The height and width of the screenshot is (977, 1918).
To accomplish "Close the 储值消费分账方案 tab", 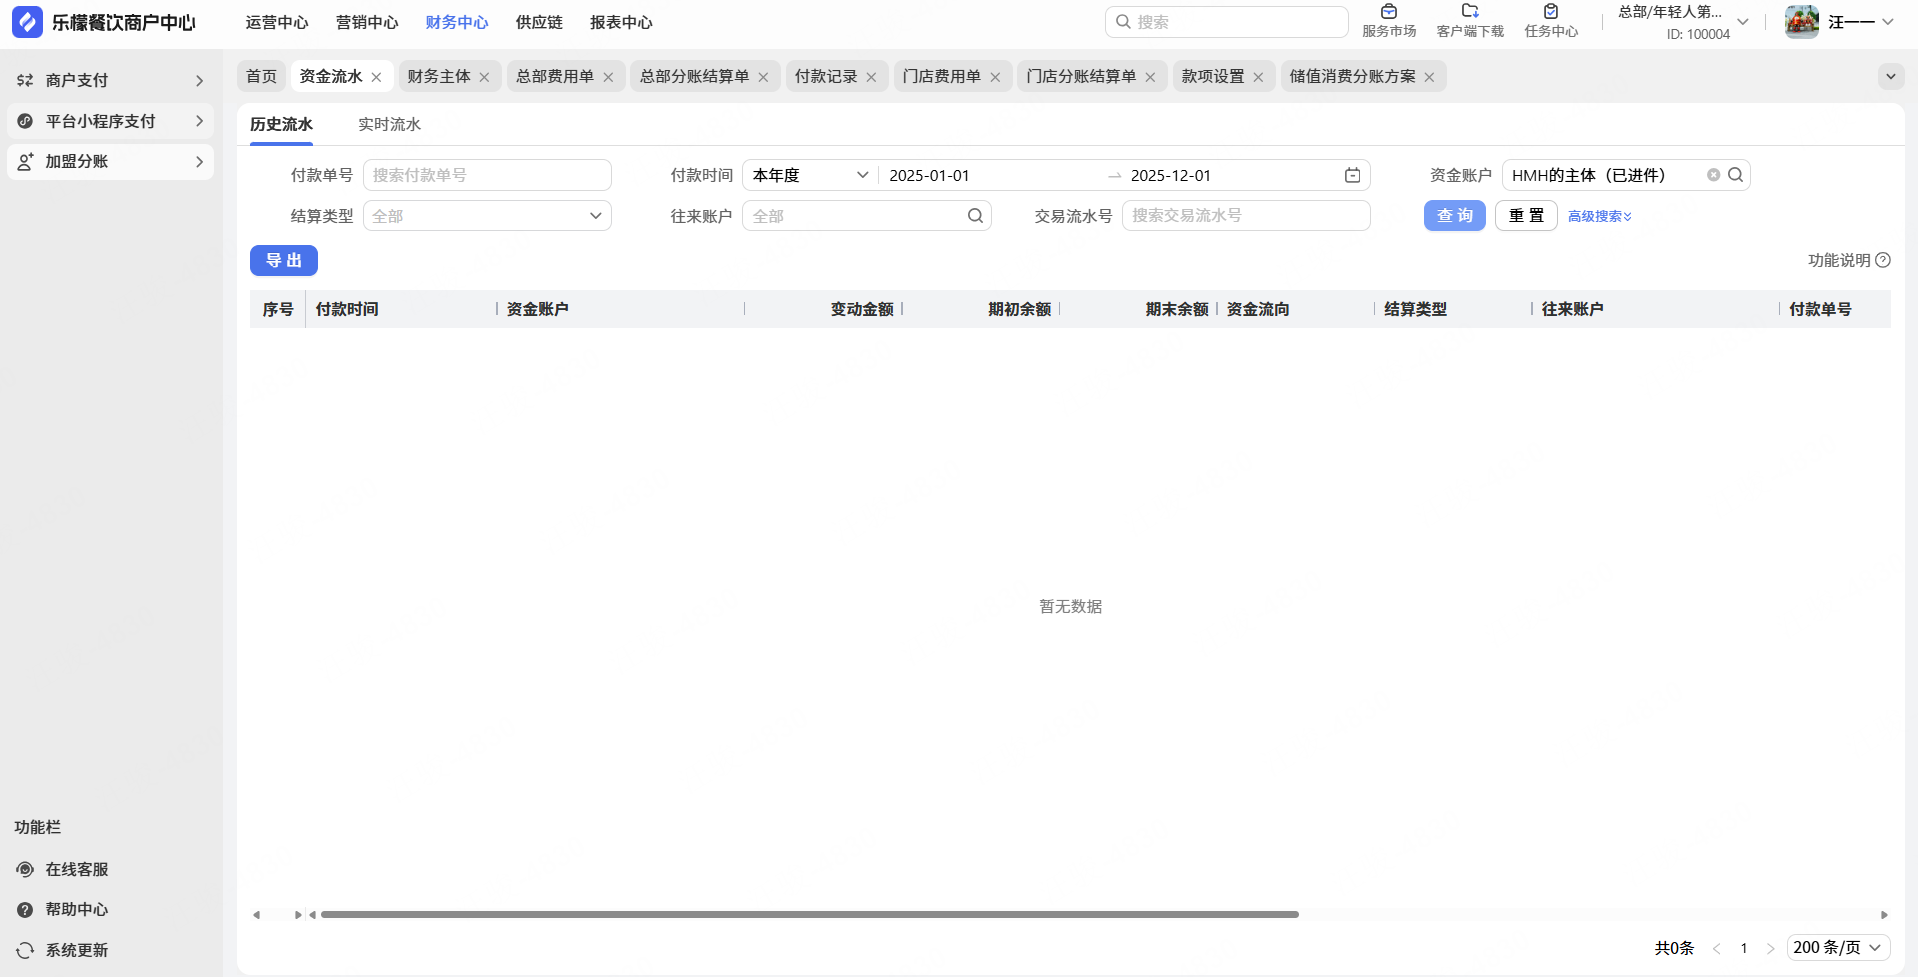I will [1429, 77].
